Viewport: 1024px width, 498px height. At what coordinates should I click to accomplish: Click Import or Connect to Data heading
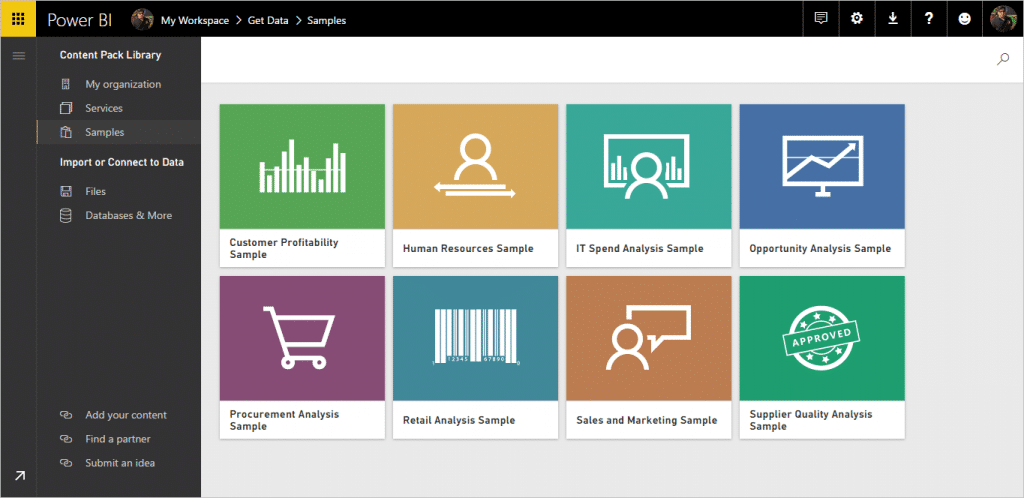tap(122, 162)
